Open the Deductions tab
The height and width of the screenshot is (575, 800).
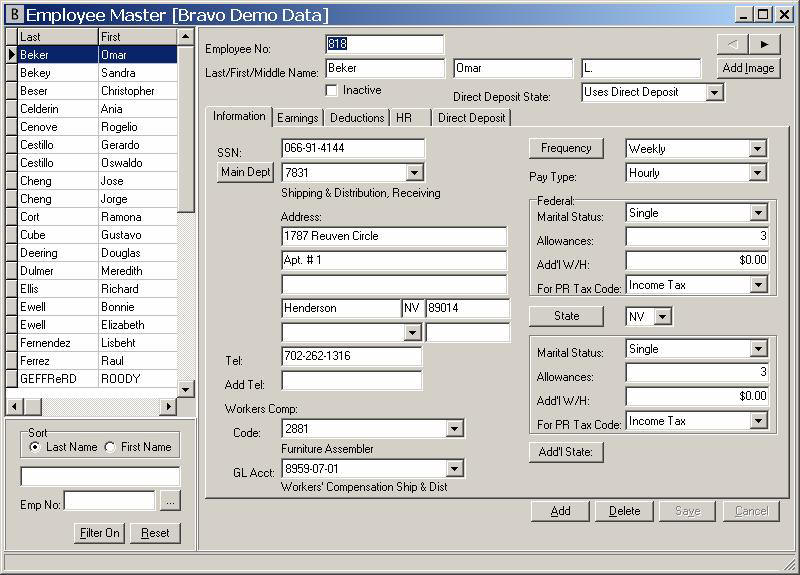pyautogui.click(x=357, y=118)
